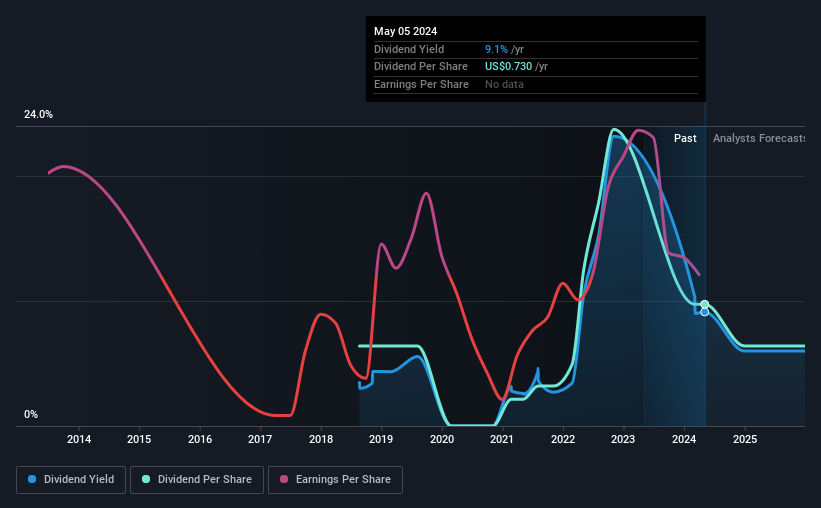
Task: Click the 2017 x-axis year label
Action: [x=260, y=439]
